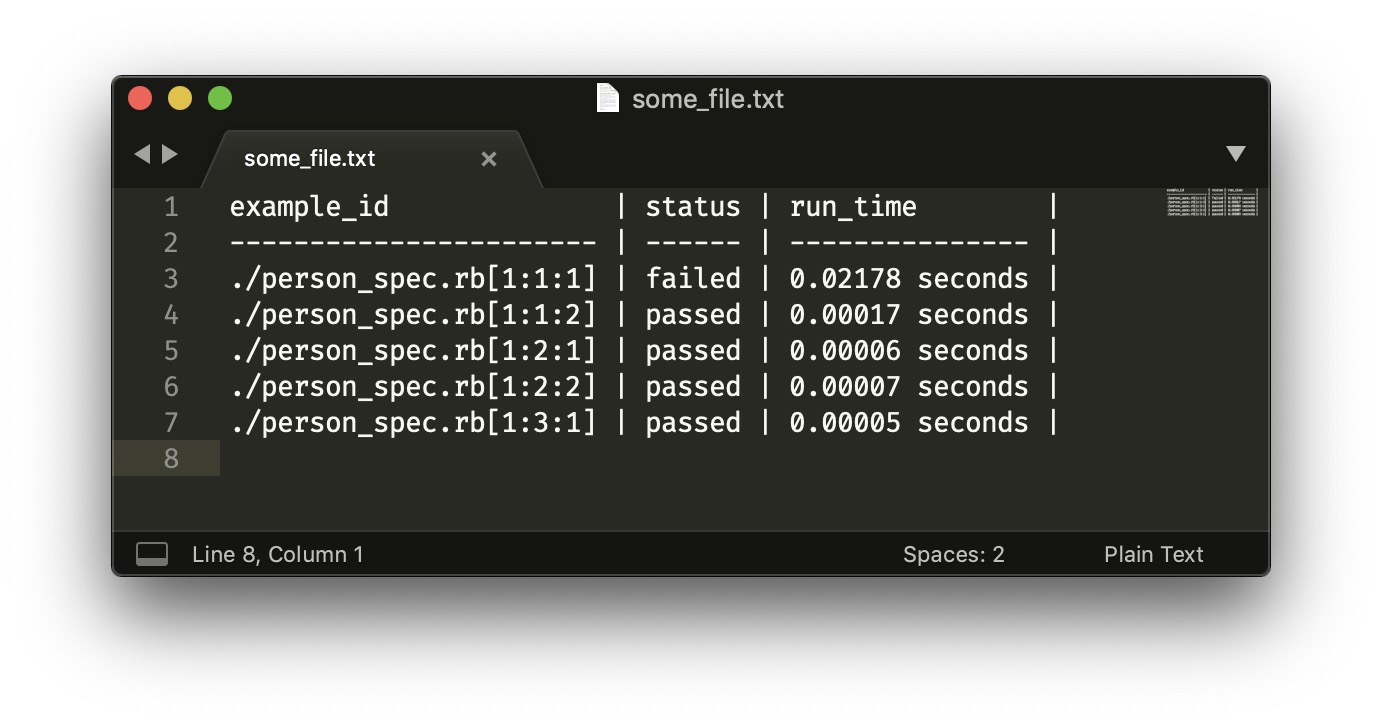Viewport: 1382px width, 724px height.
Task: Click the green full-screen window button
Action: click(220, 98)
